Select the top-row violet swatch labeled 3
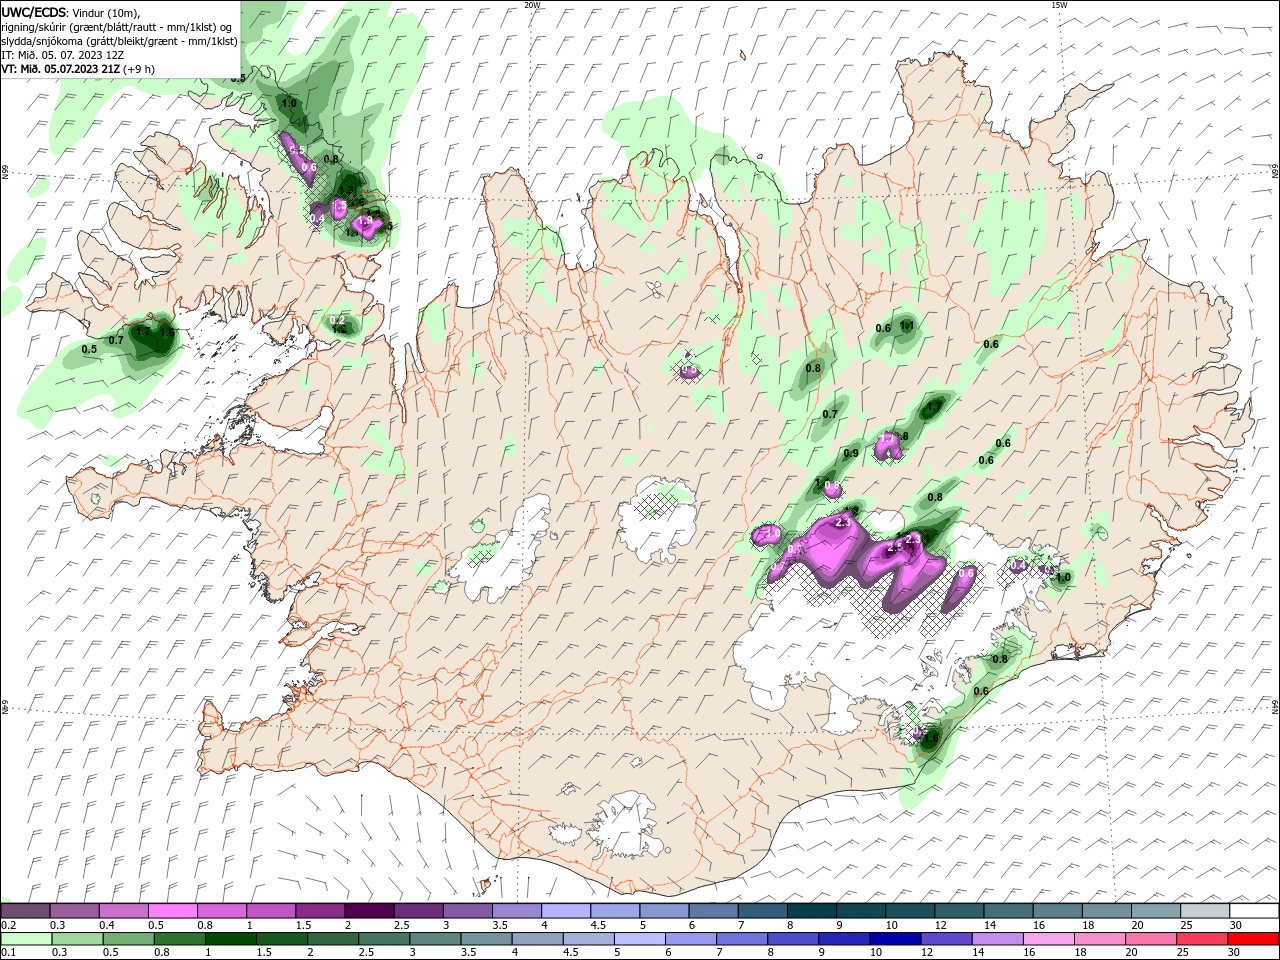 (x=467, y=912)
